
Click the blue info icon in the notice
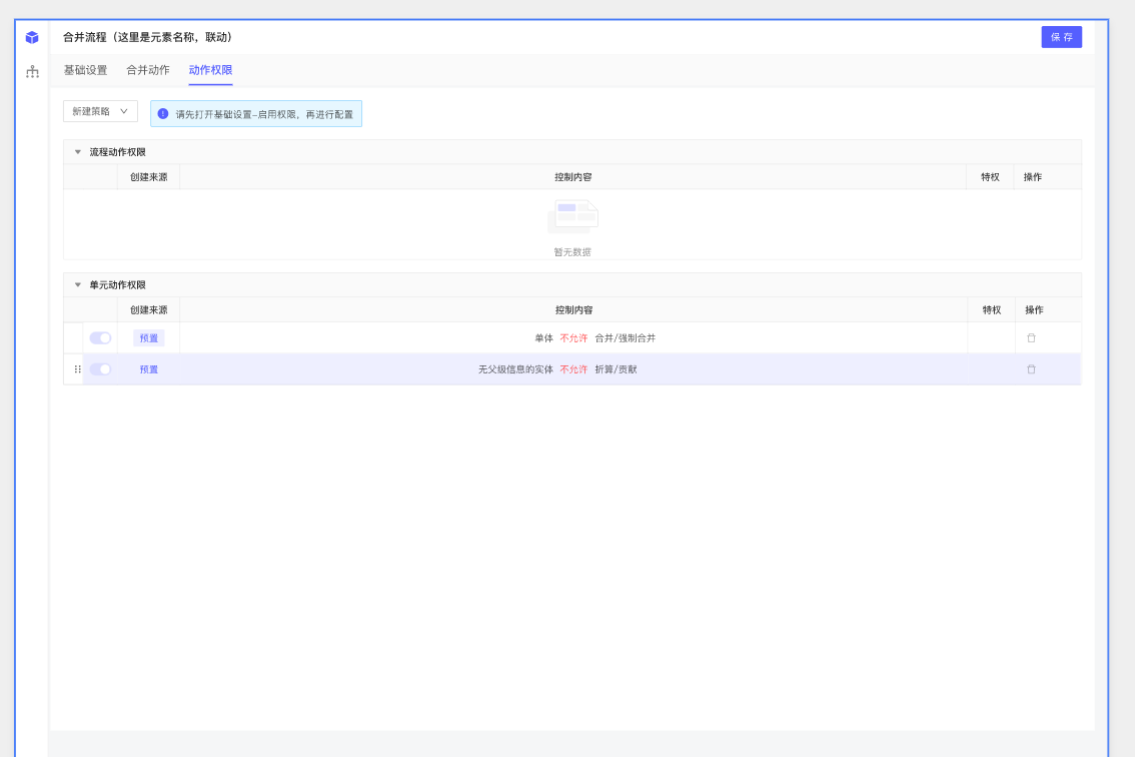(163, 114)
